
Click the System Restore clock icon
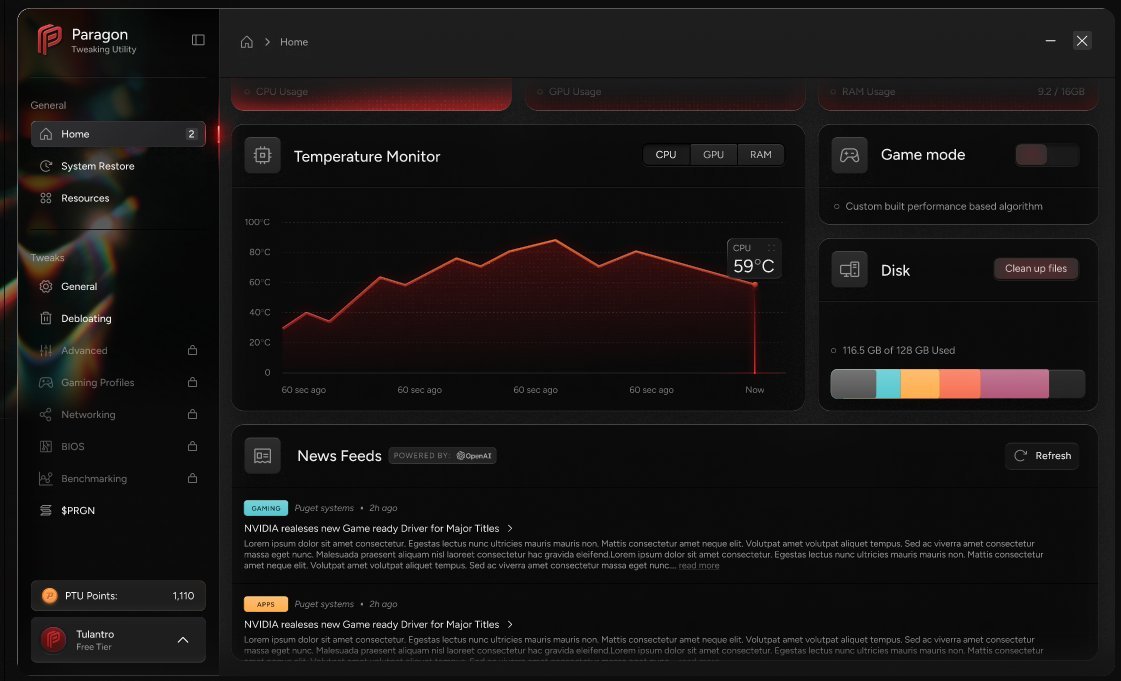tap(46, 166)
